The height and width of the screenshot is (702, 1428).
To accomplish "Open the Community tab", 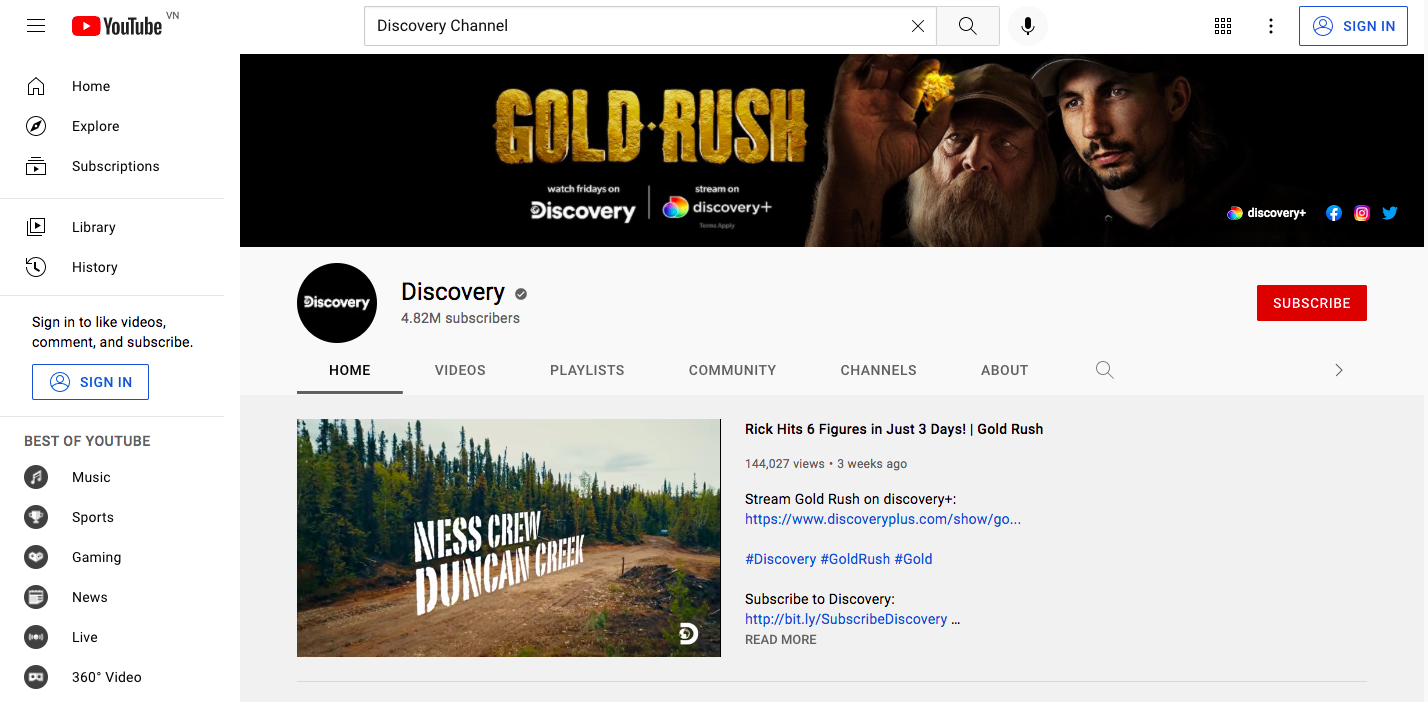I will click(732, 370).
